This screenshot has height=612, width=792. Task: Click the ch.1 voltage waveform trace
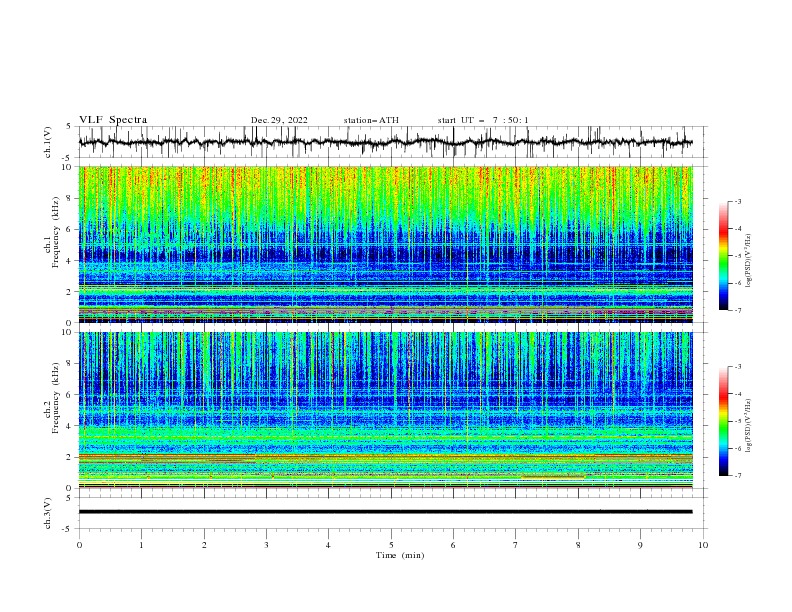tap(385, 142)
